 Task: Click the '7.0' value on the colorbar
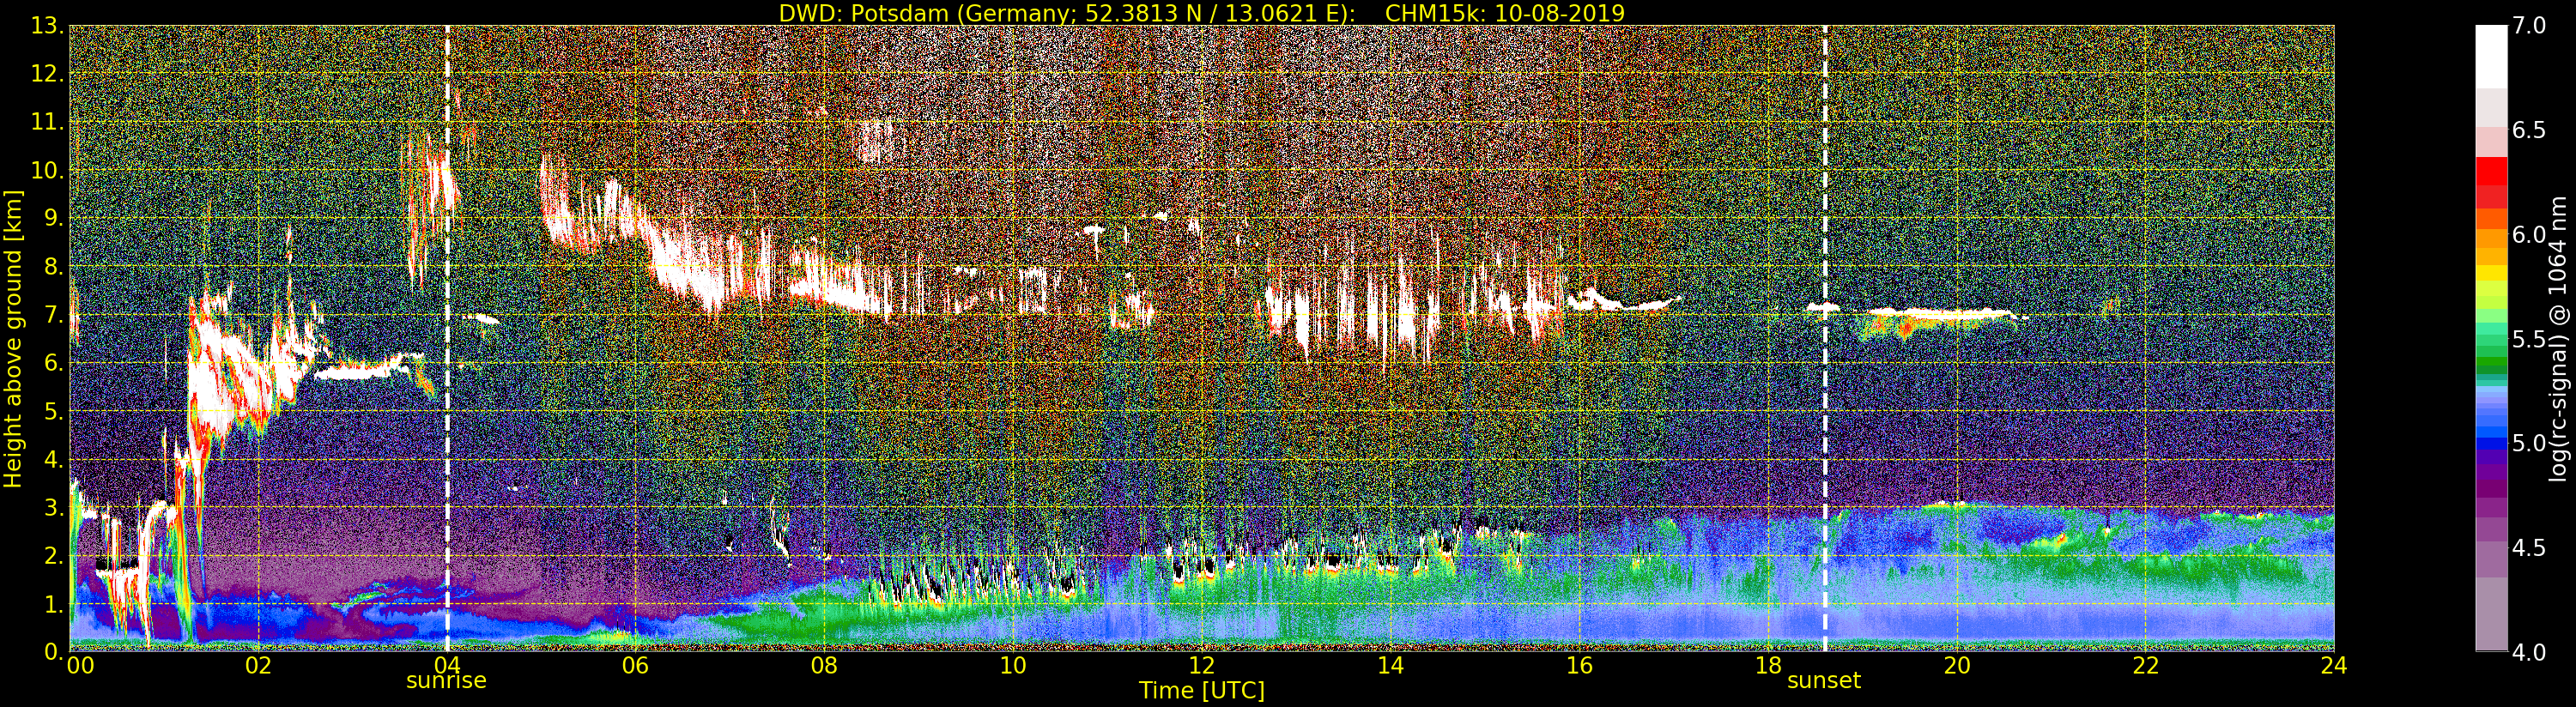coord(2529,26)
